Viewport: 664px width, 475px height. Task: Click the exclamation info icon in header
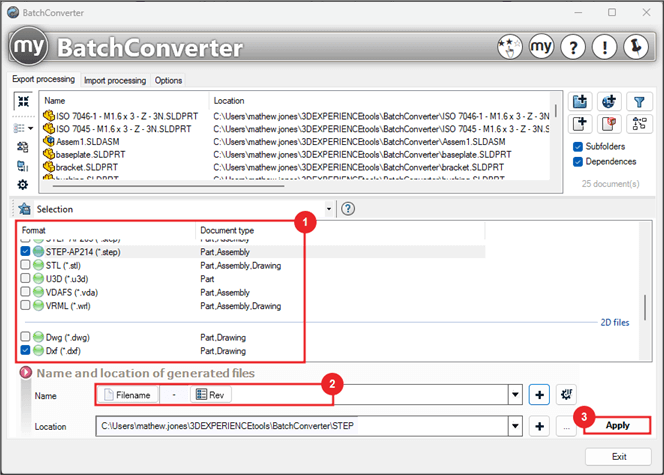pos(604,47)
